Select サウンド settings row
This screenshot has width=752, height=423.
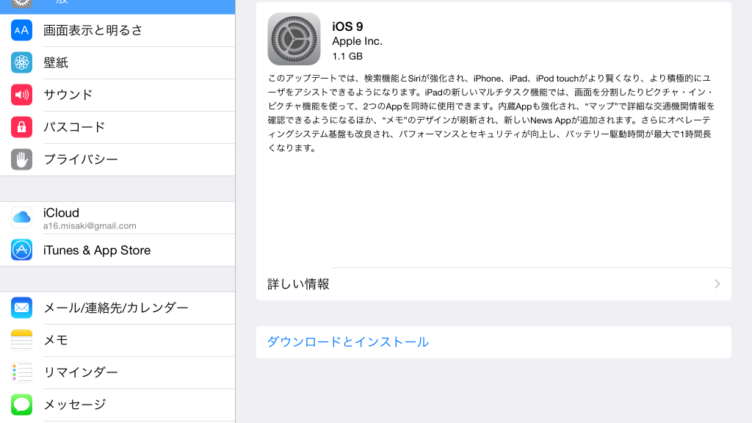tap(118, 94)
